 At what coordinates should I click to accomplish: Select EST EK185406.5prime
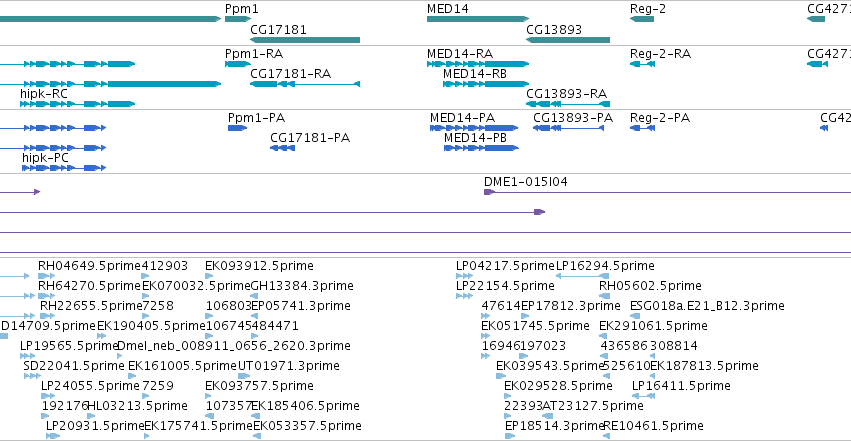pyautogui.click(x=305, y=406)
